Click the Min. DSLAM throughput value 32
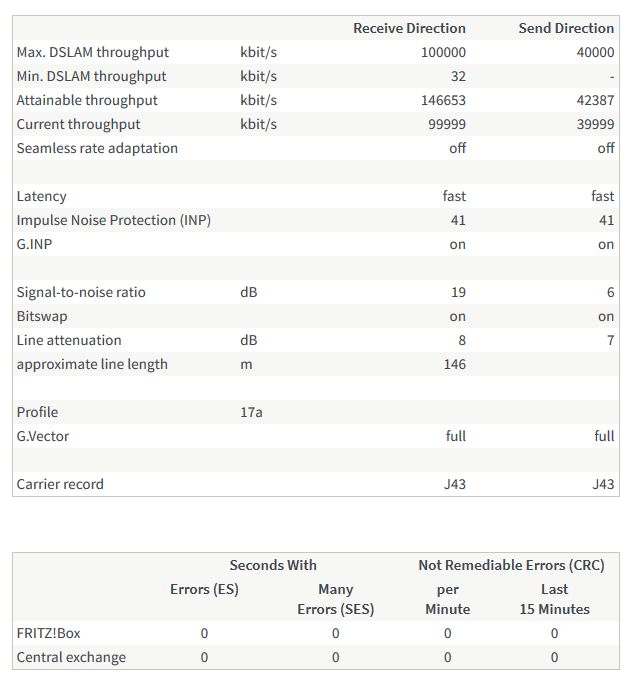630x678 pixels. tap(457, 76)
